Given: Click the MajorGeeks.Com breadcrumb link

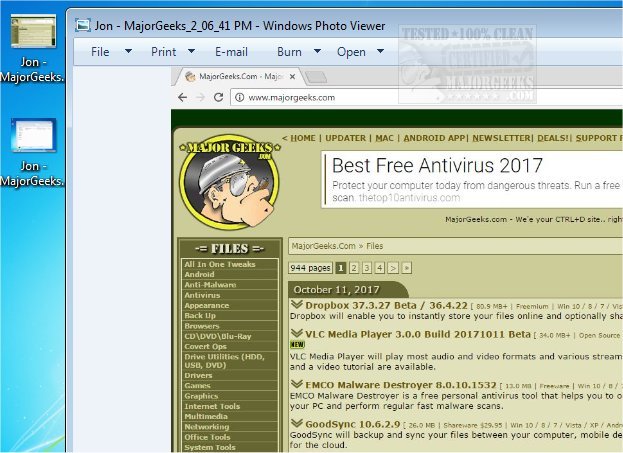Looking at the screenshot, I should pyautogui.click(x=323, y=246).
